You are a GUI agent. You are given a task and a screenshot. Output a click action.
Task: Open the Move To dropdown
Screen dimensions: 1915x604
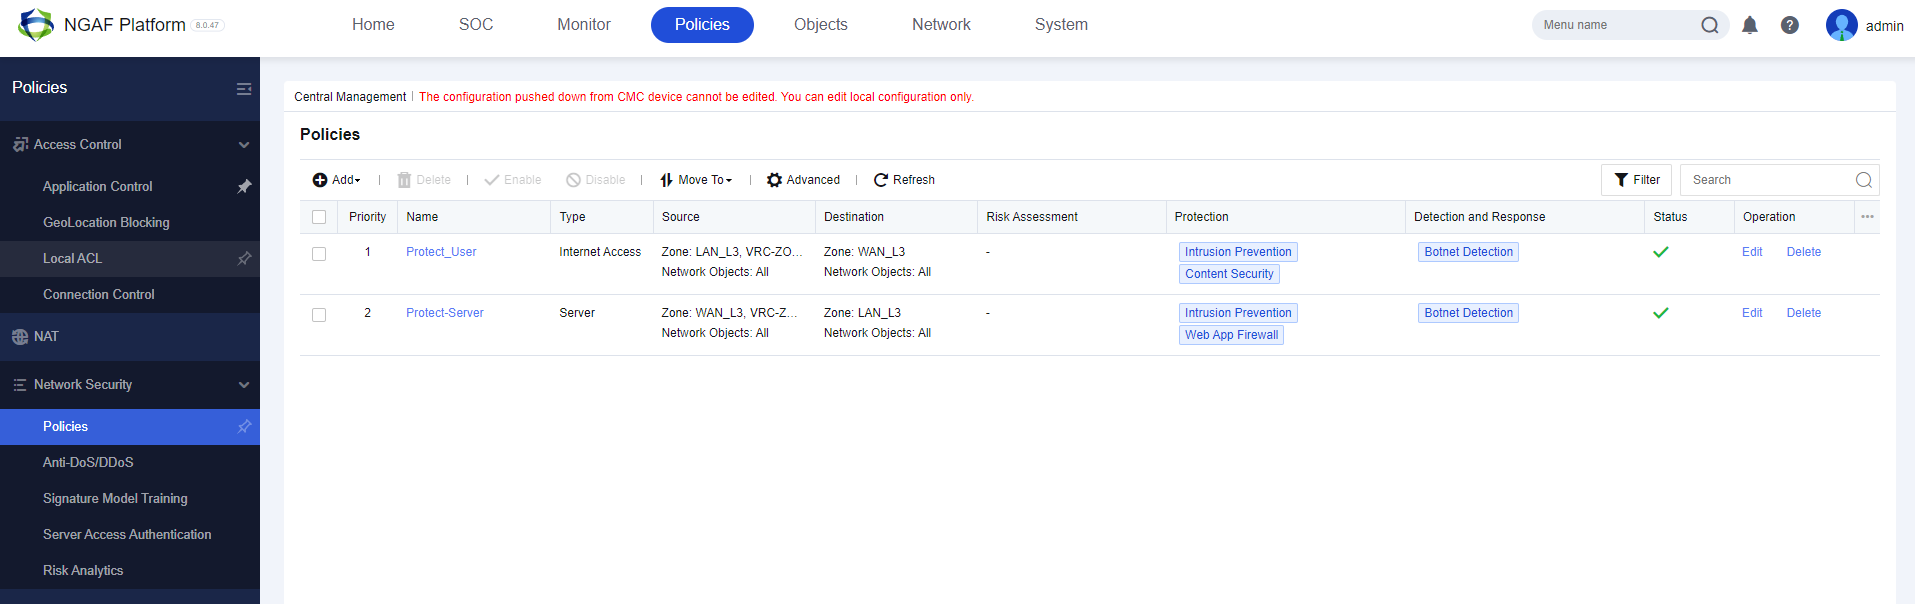(696, 180)
